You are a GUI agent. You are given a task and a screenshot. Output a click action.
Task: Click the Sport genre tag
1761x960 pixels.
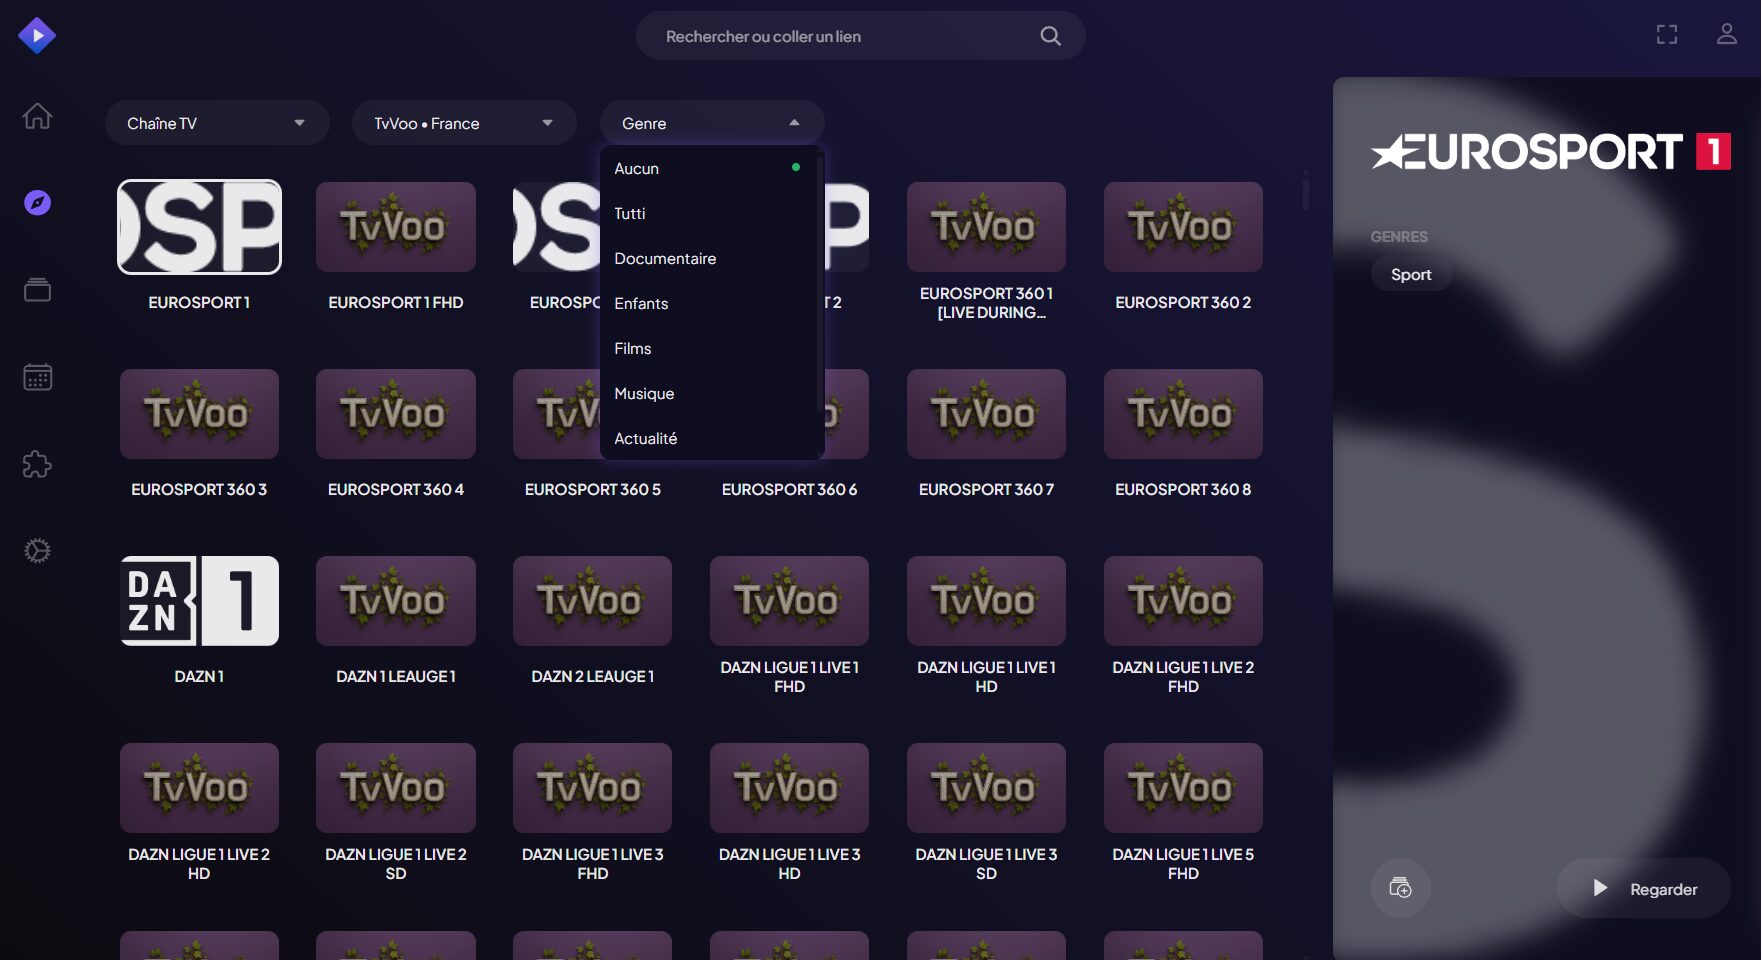click(1411, 274)
